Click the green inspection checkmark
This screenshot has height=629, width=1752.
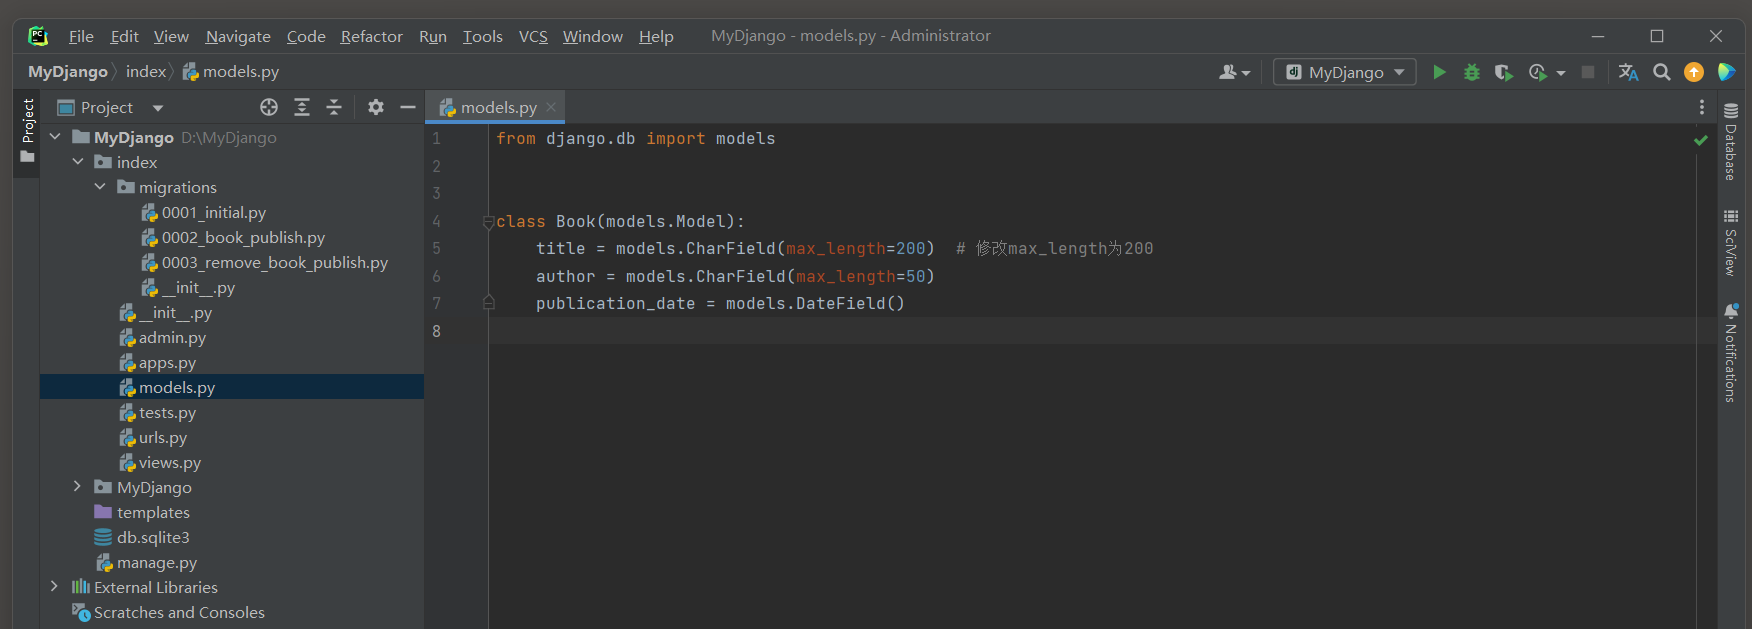[1701, 140]
